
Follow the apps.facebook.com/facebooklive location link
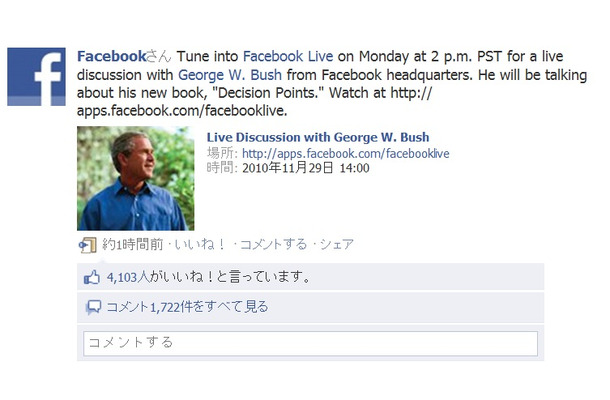(x=345, y=154)
